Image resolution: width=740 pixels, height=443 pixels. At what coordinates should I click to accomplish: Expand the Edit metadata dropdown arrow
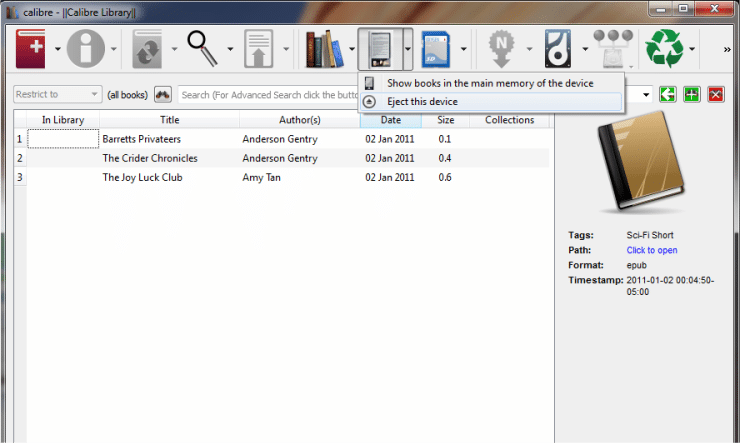click(114, 49)
